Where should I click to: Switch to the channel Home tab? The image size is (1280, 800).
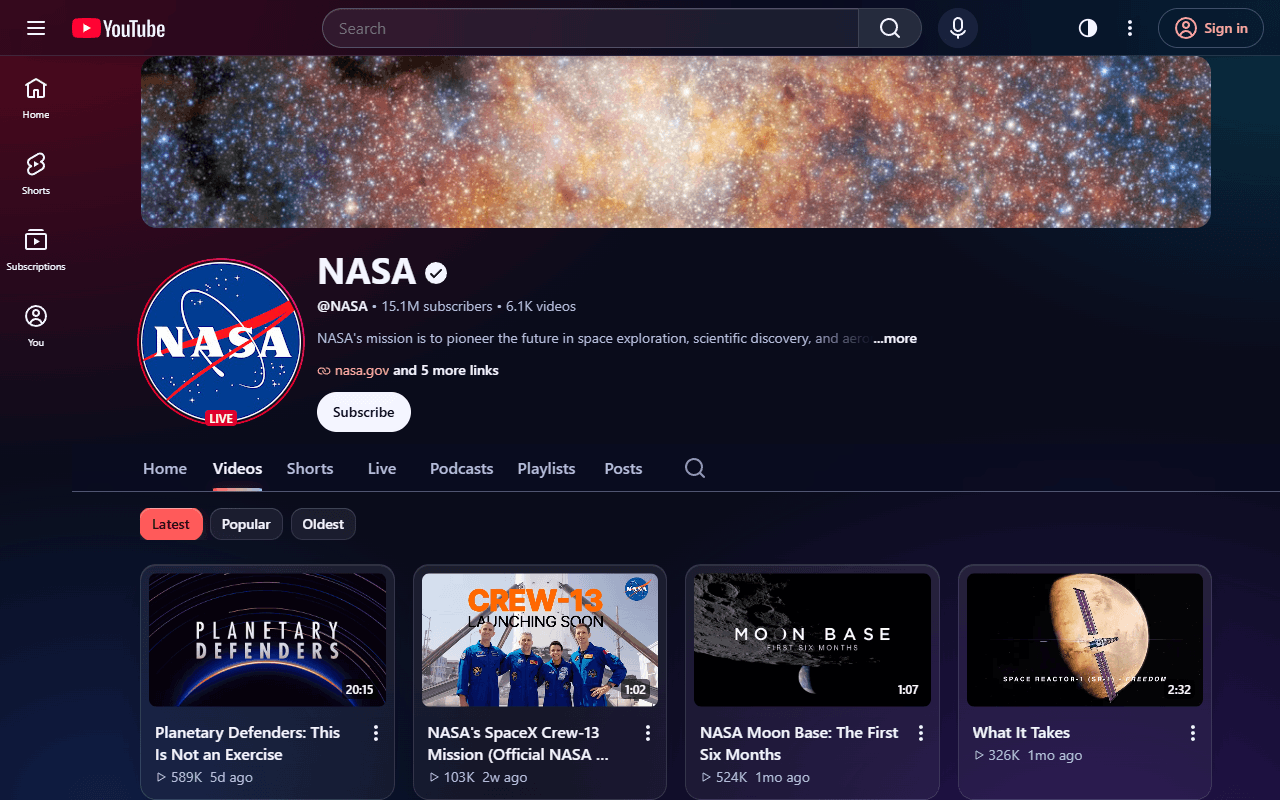[x=165, y=468]
